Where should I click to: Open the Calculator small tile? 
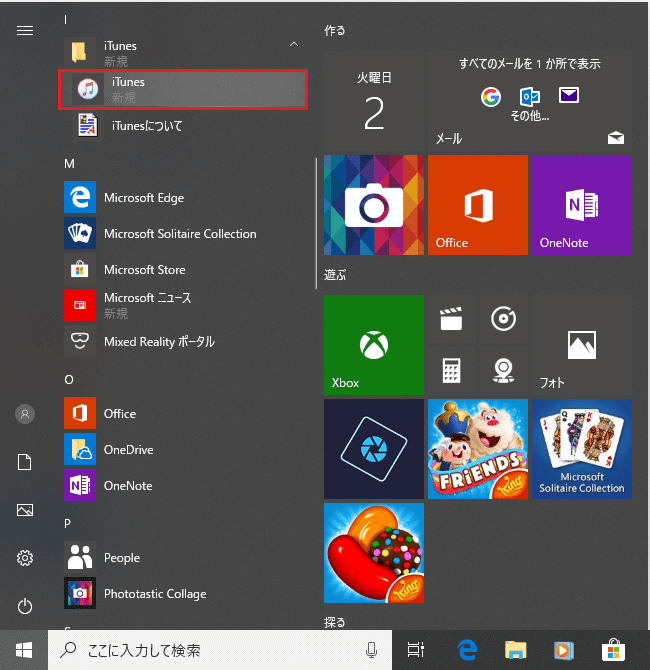click(451, 371)
